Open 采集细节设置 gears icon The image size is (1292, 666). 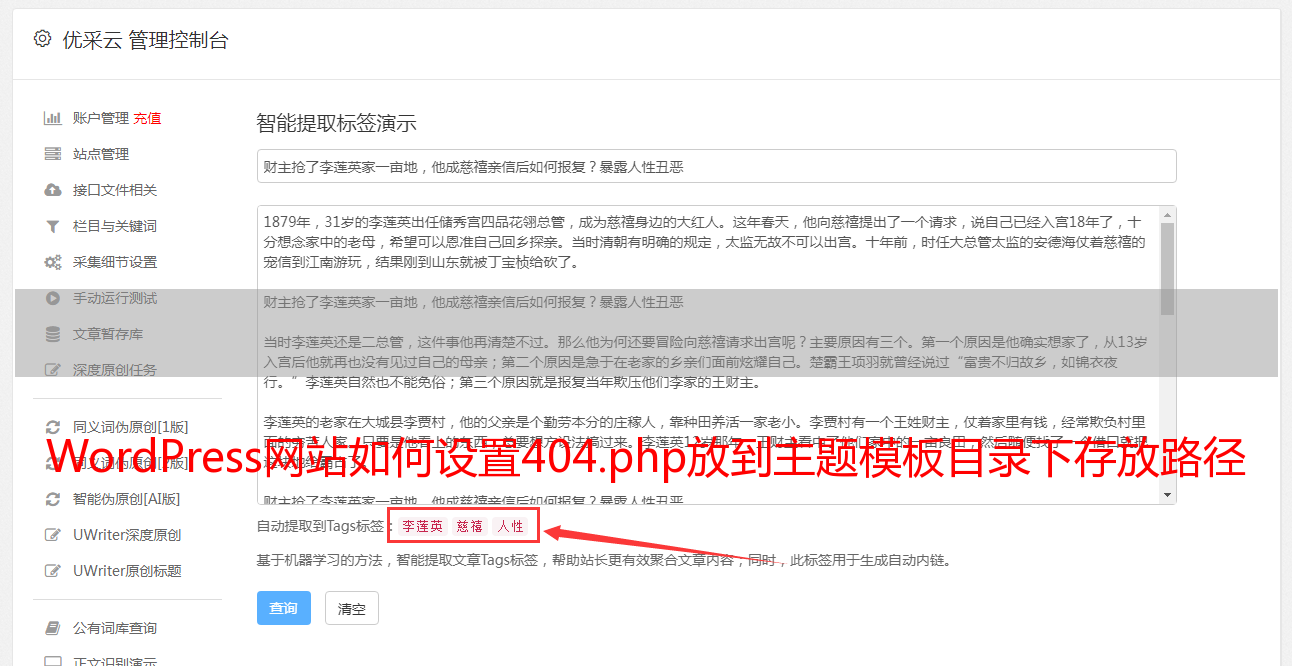53,262
